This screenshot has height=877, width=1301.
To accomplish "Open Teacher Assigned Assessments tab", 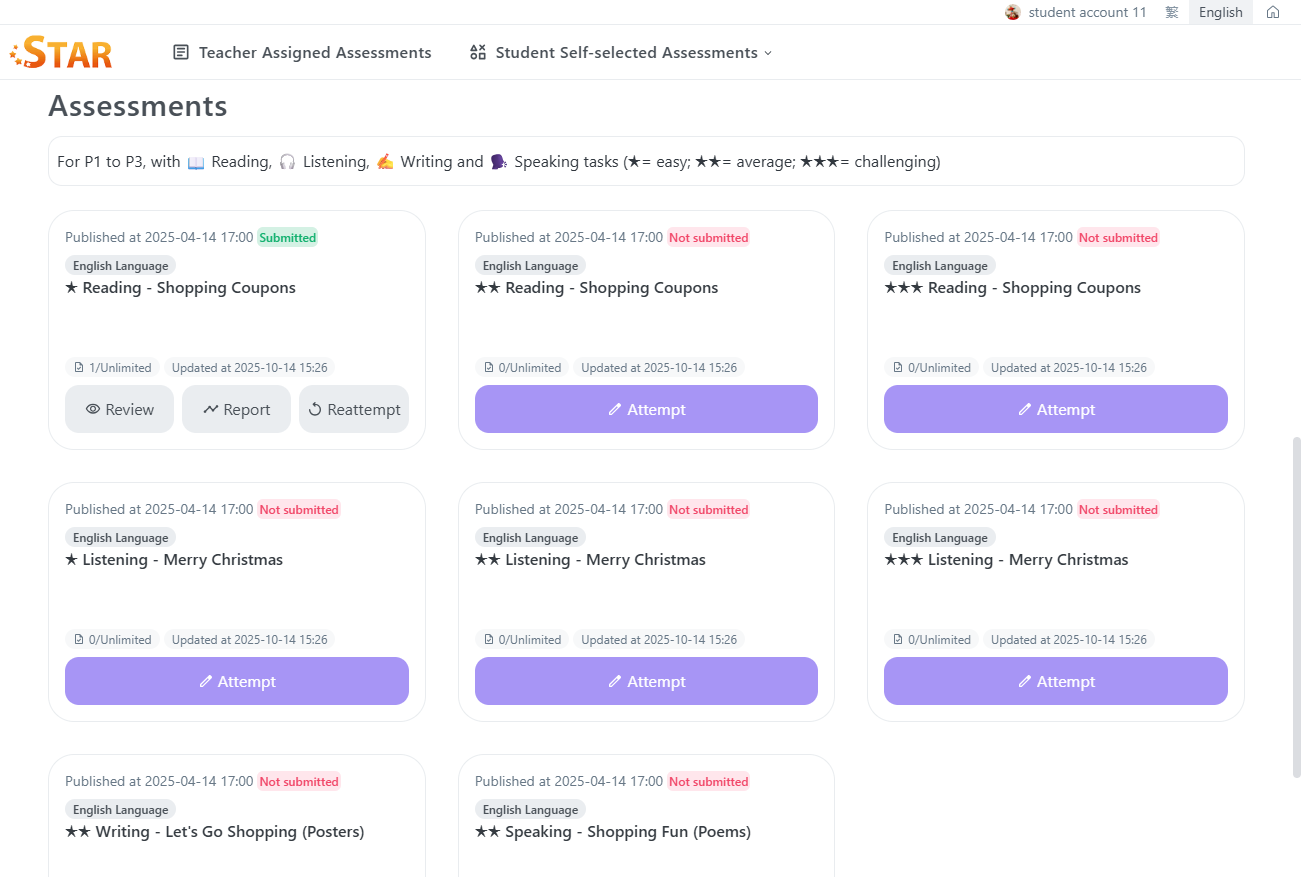I will pos(314,52).
